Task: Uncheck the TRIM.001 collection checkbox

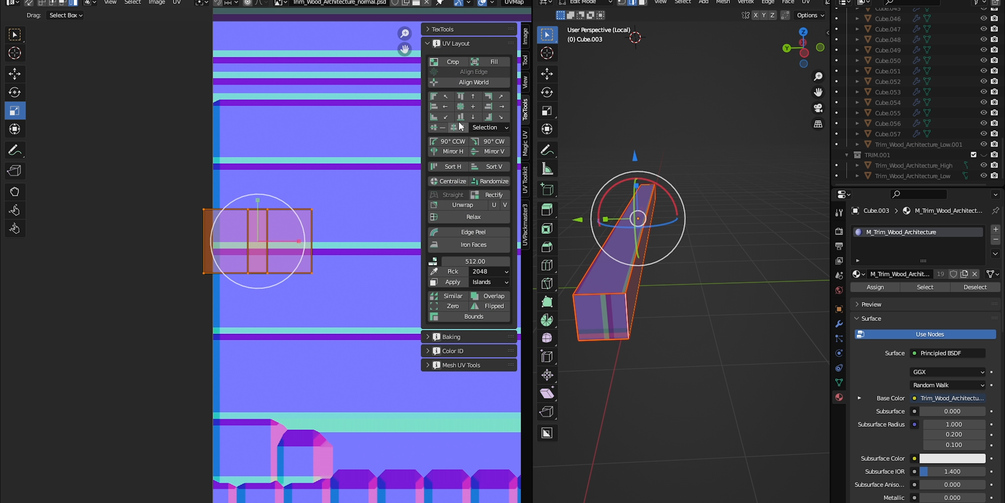Action: click(974, 155)
